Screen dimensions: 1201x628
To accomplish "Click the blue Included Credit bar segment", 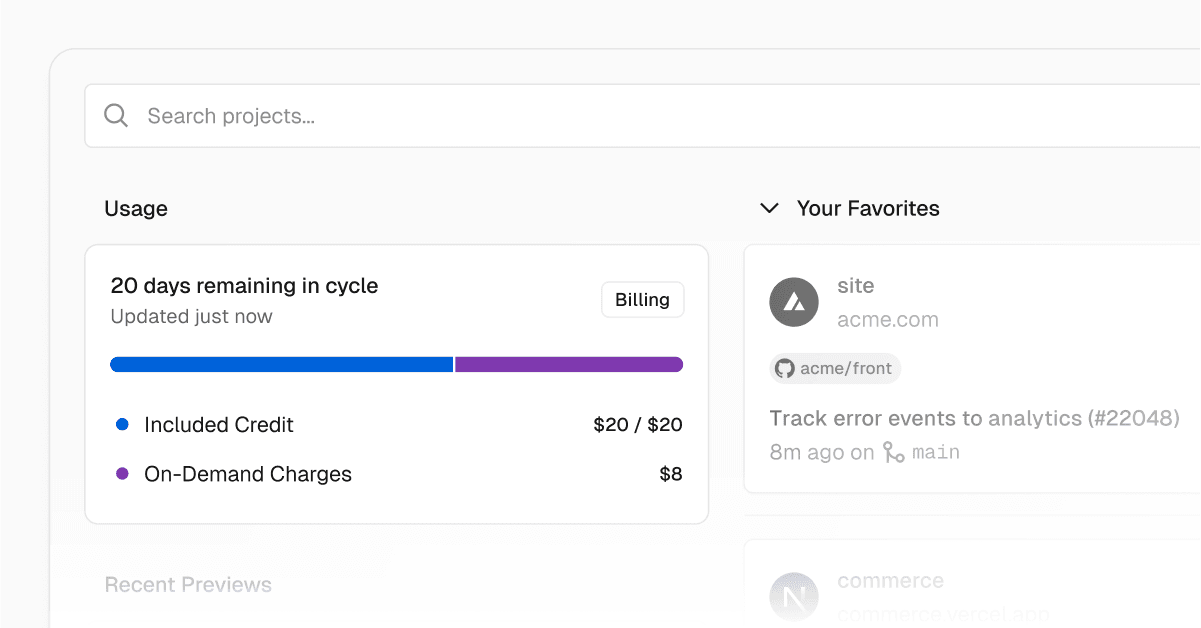I will click(x=281, y=365).
